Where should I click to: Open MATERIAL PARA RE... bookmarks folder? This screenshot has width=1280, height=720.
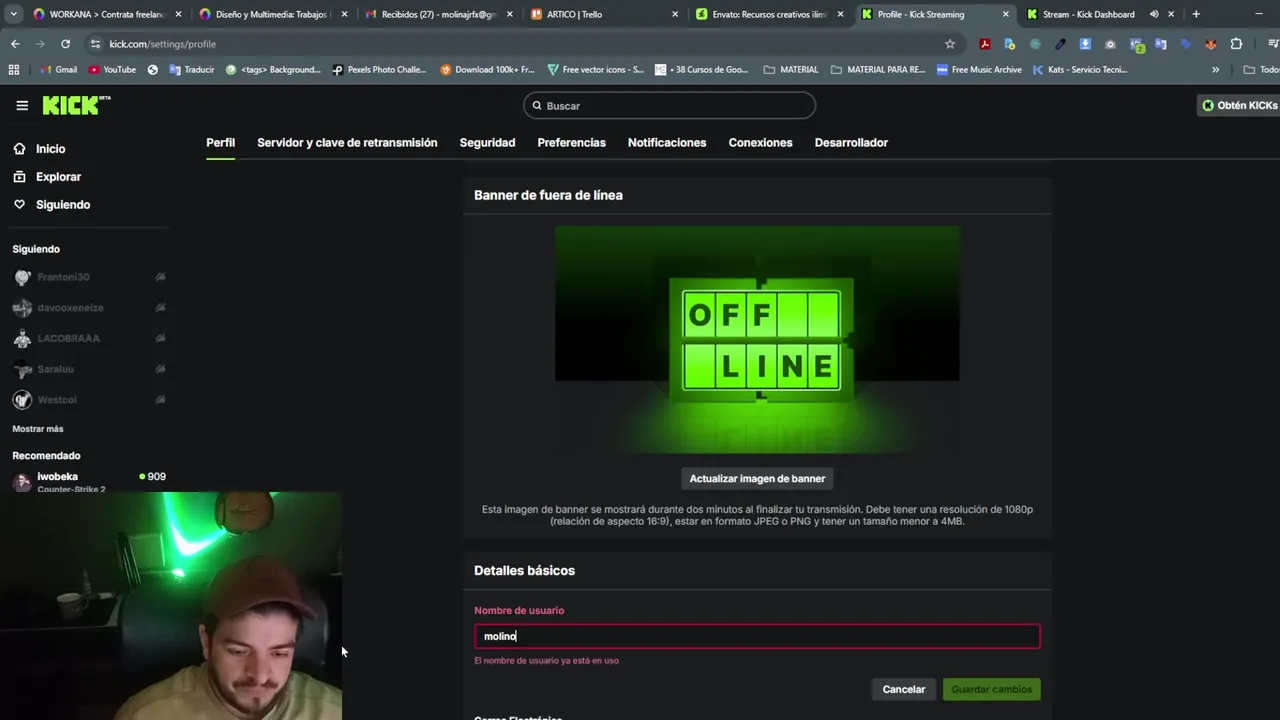pyautogui.click(x=878, y=70)
